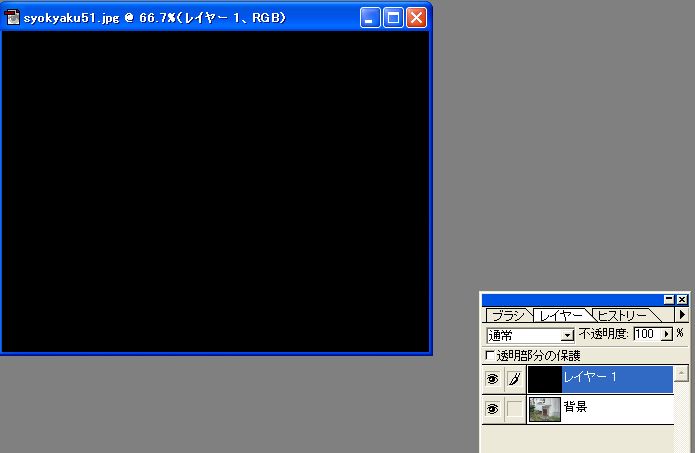Open the 通常 blend mode dropdown

coord(568,335)
